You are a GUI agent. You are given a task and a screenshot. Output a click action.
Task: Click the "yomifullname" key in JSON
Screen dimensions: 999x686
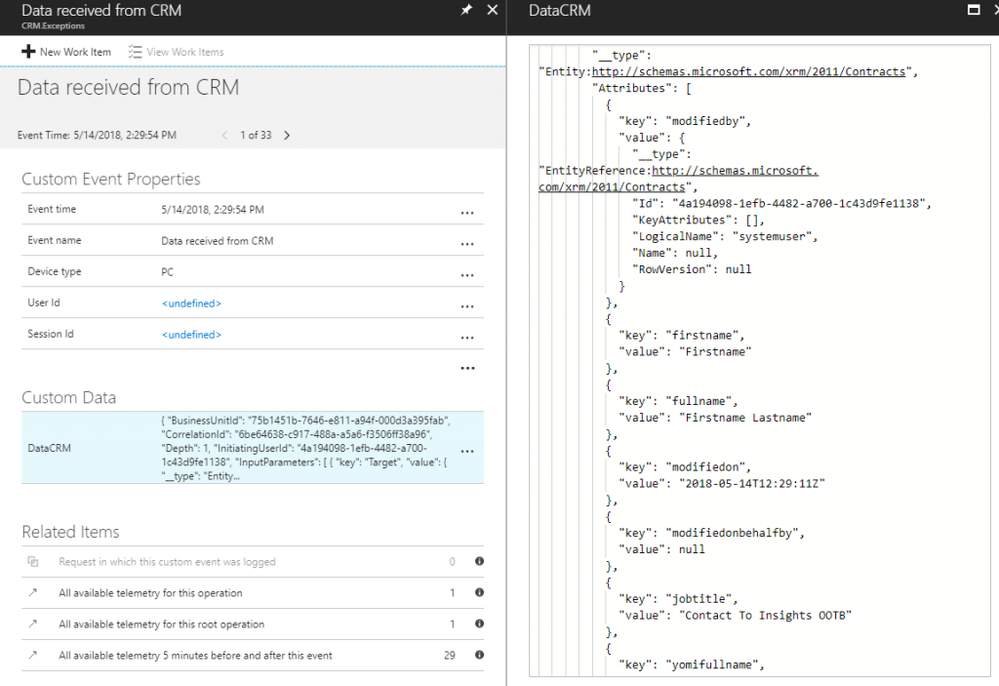[711, 665]
